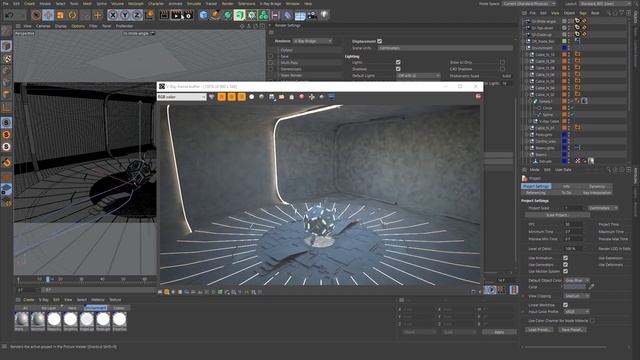This screenshot has height=360, width=640.
Task: Click the Color swatch in Project Settings
Action: (x=575, y=287)
